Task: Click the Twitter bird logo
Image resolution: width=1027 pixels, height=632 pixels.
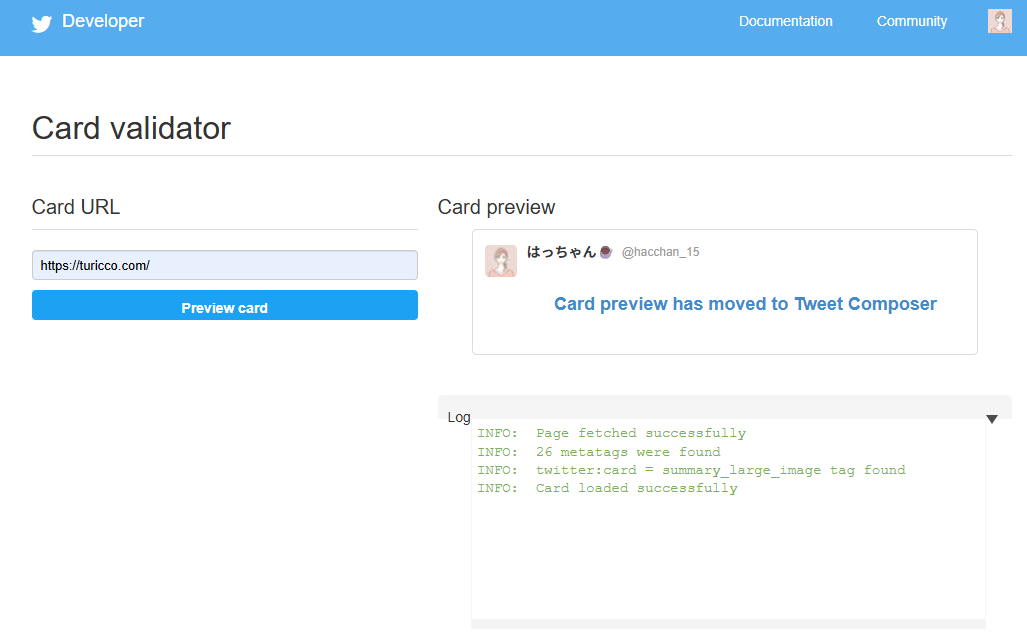Action: coord(41,23)
